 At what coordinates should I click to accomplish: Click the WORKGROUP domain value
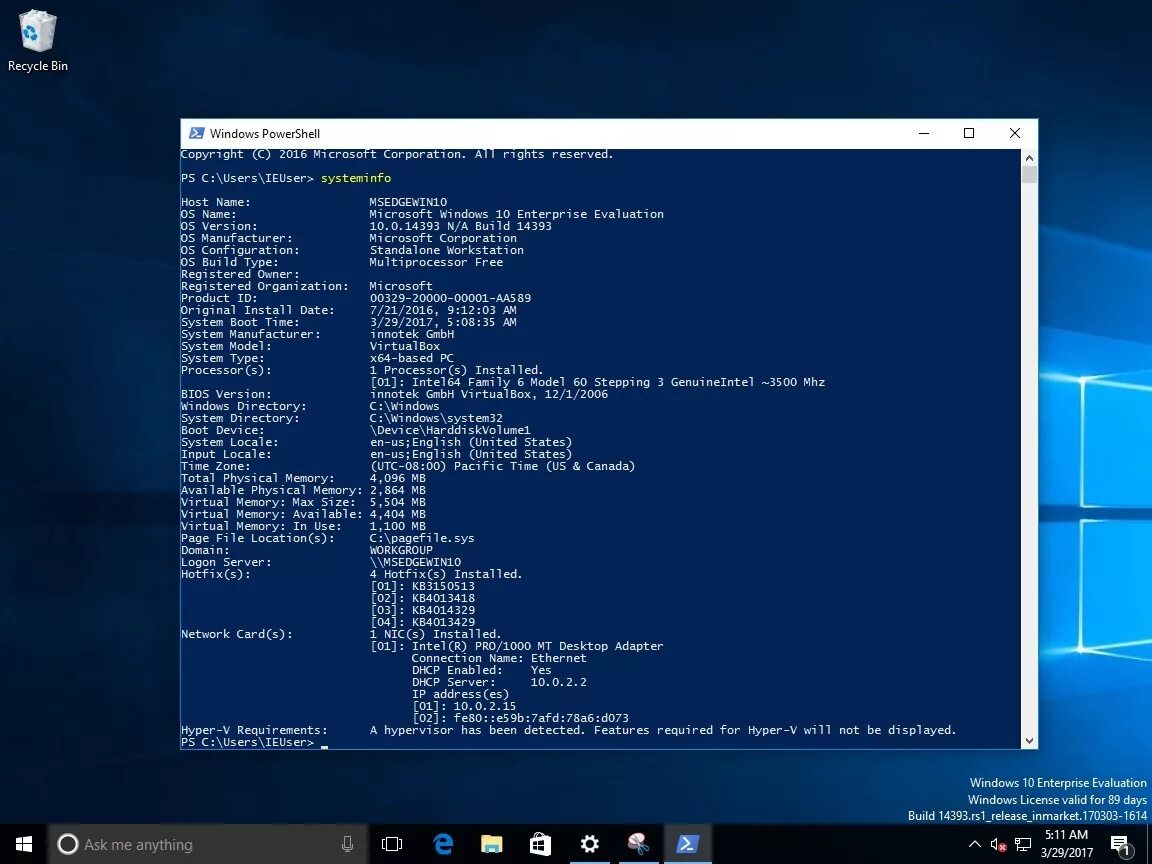[401, 550]
